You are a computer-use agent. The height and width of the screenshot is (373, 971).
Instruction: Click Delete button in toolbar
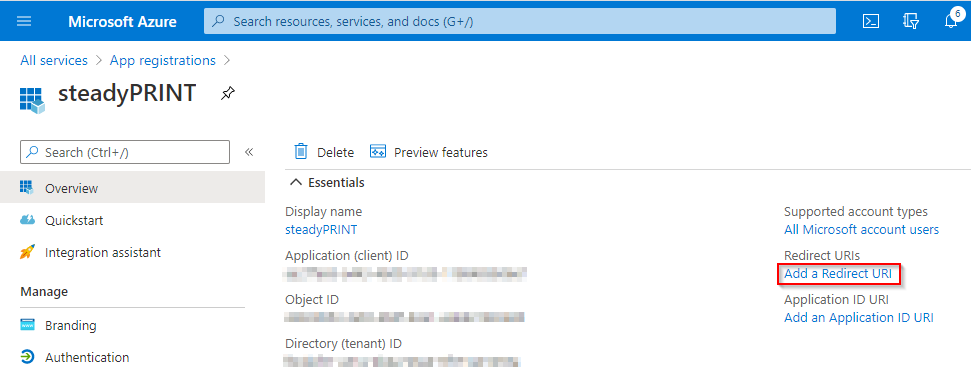tap(324, 152)
